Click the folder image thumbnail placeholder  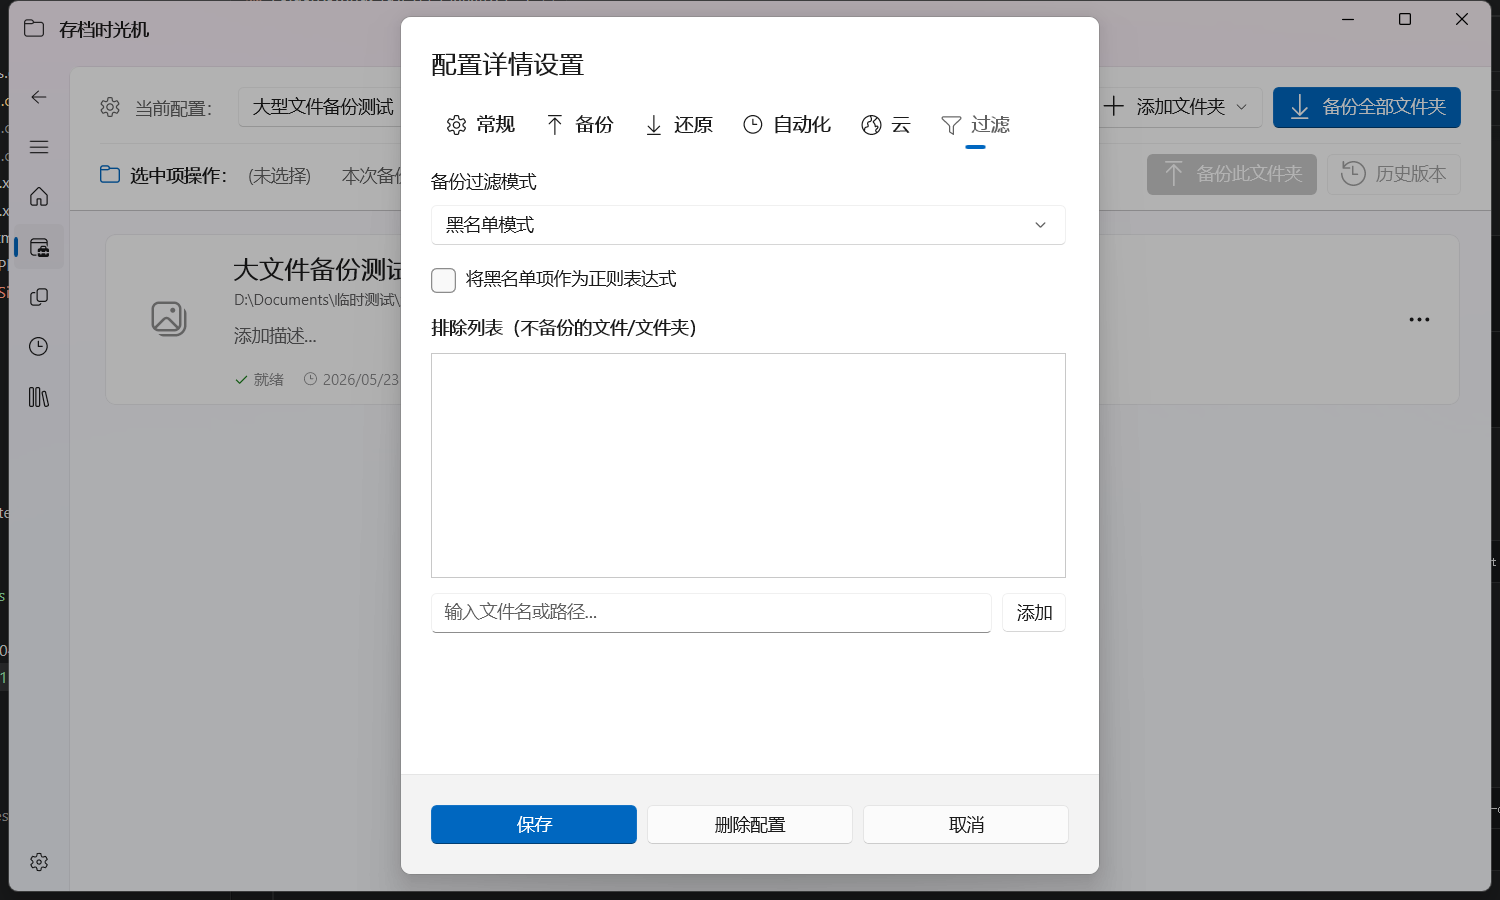(169, 319)
